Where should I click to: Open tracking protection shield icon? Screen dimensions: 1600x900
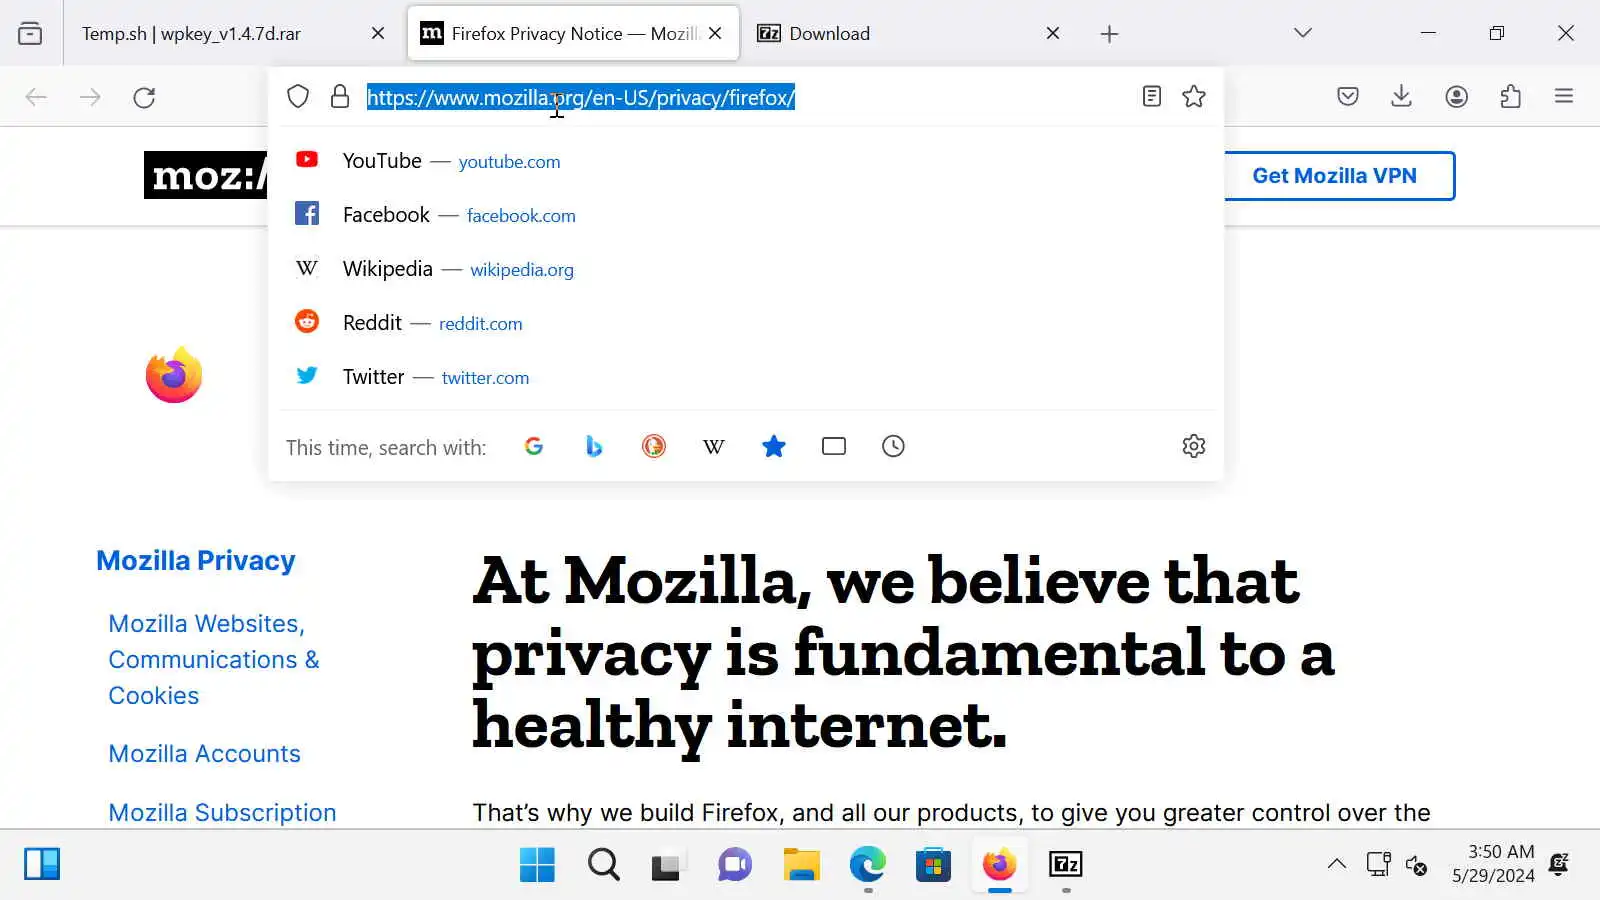pos(298,97)
